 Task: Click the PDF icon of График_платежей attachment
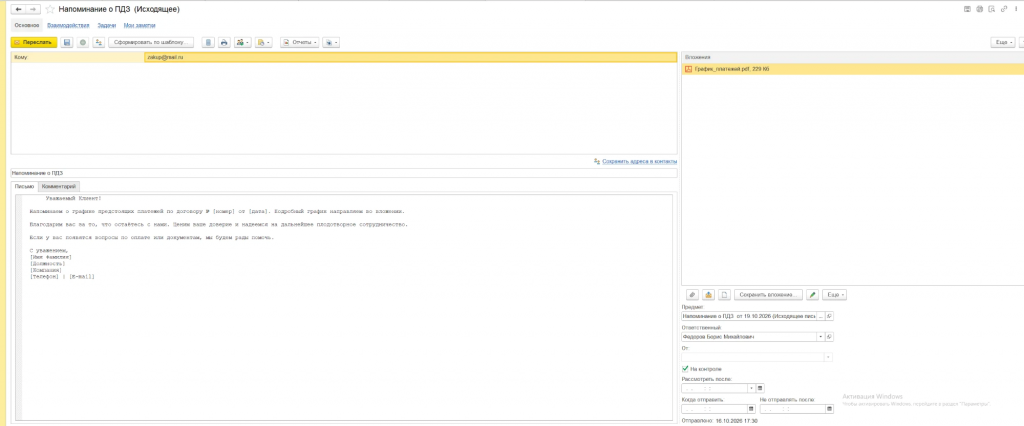pos(688,69)
